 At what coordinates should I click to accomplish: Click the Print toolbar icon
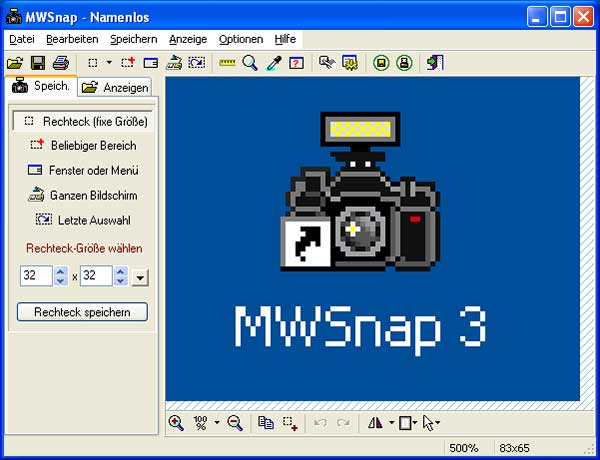click(61, 63)
